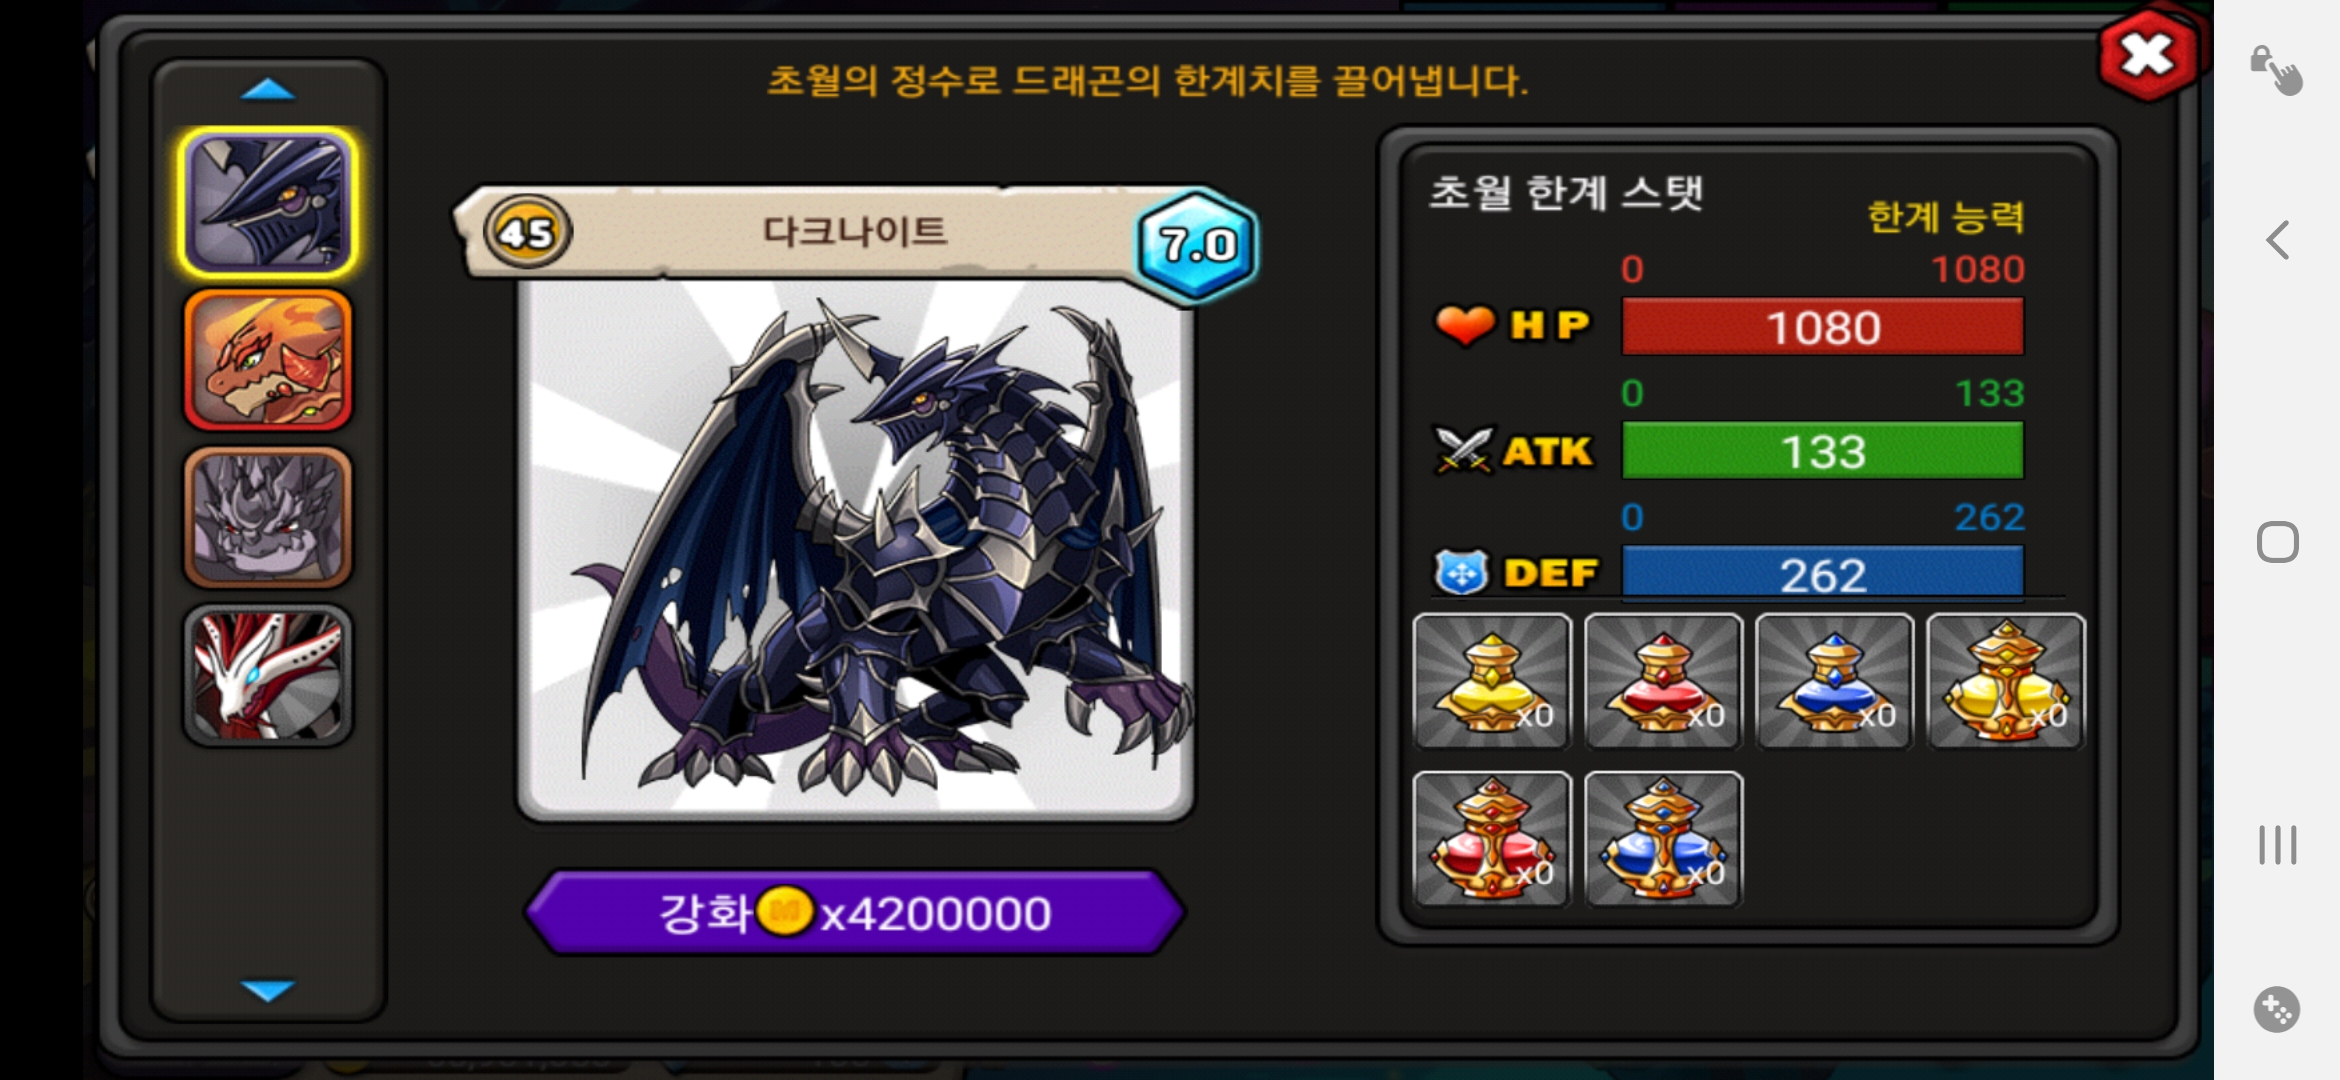Choose the white and red dragon portrait
2340x1080 pixels.
click(x=268, y=675)
